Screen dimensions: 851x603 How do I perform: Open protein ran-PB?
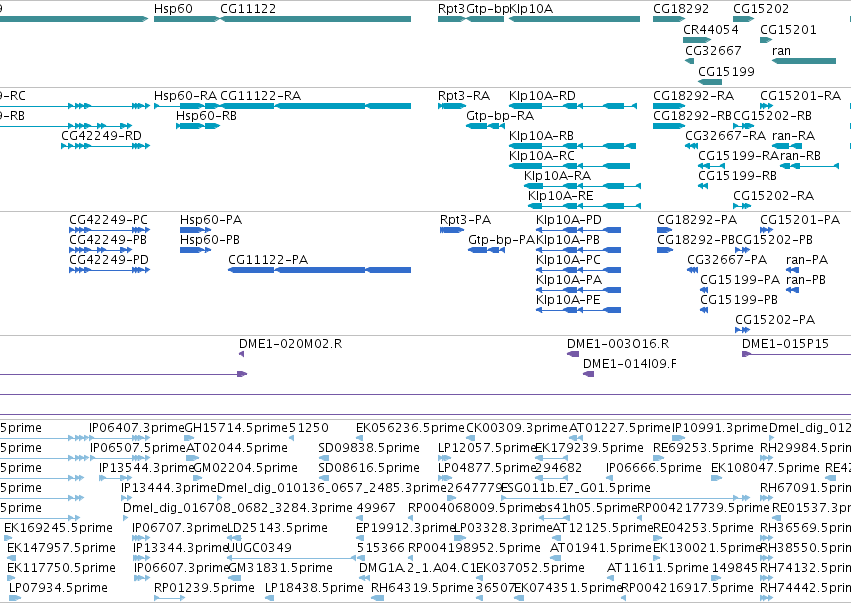tap(806, 280)
